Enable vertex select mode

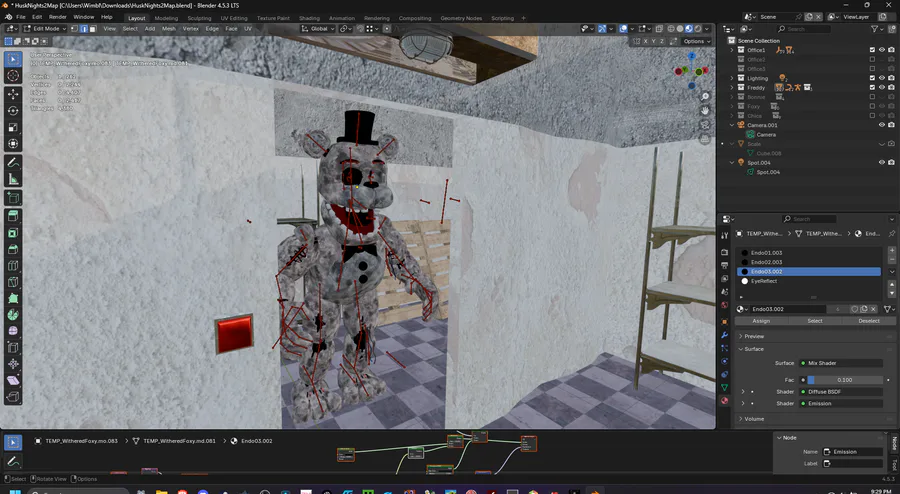tap(75, 29)
